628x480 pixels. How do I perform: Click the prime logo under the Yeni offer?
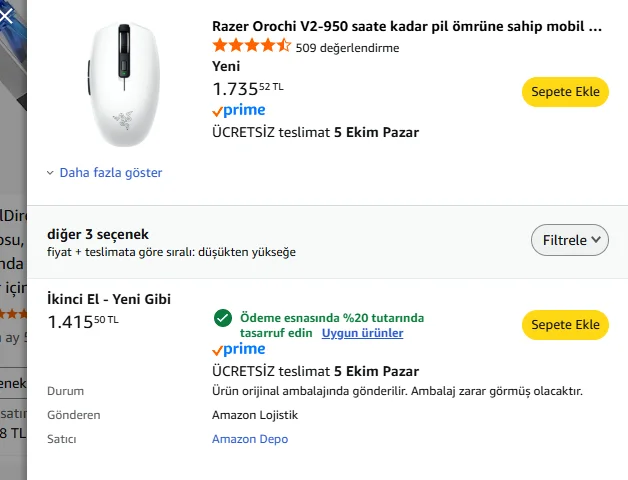pos(239,111)
